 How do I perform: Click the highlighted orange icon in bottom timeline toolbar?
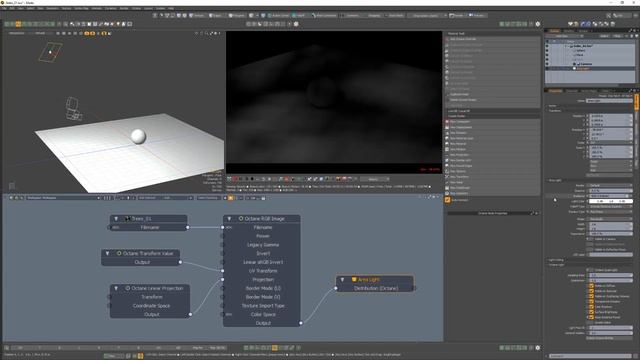(x=275, y=348)
